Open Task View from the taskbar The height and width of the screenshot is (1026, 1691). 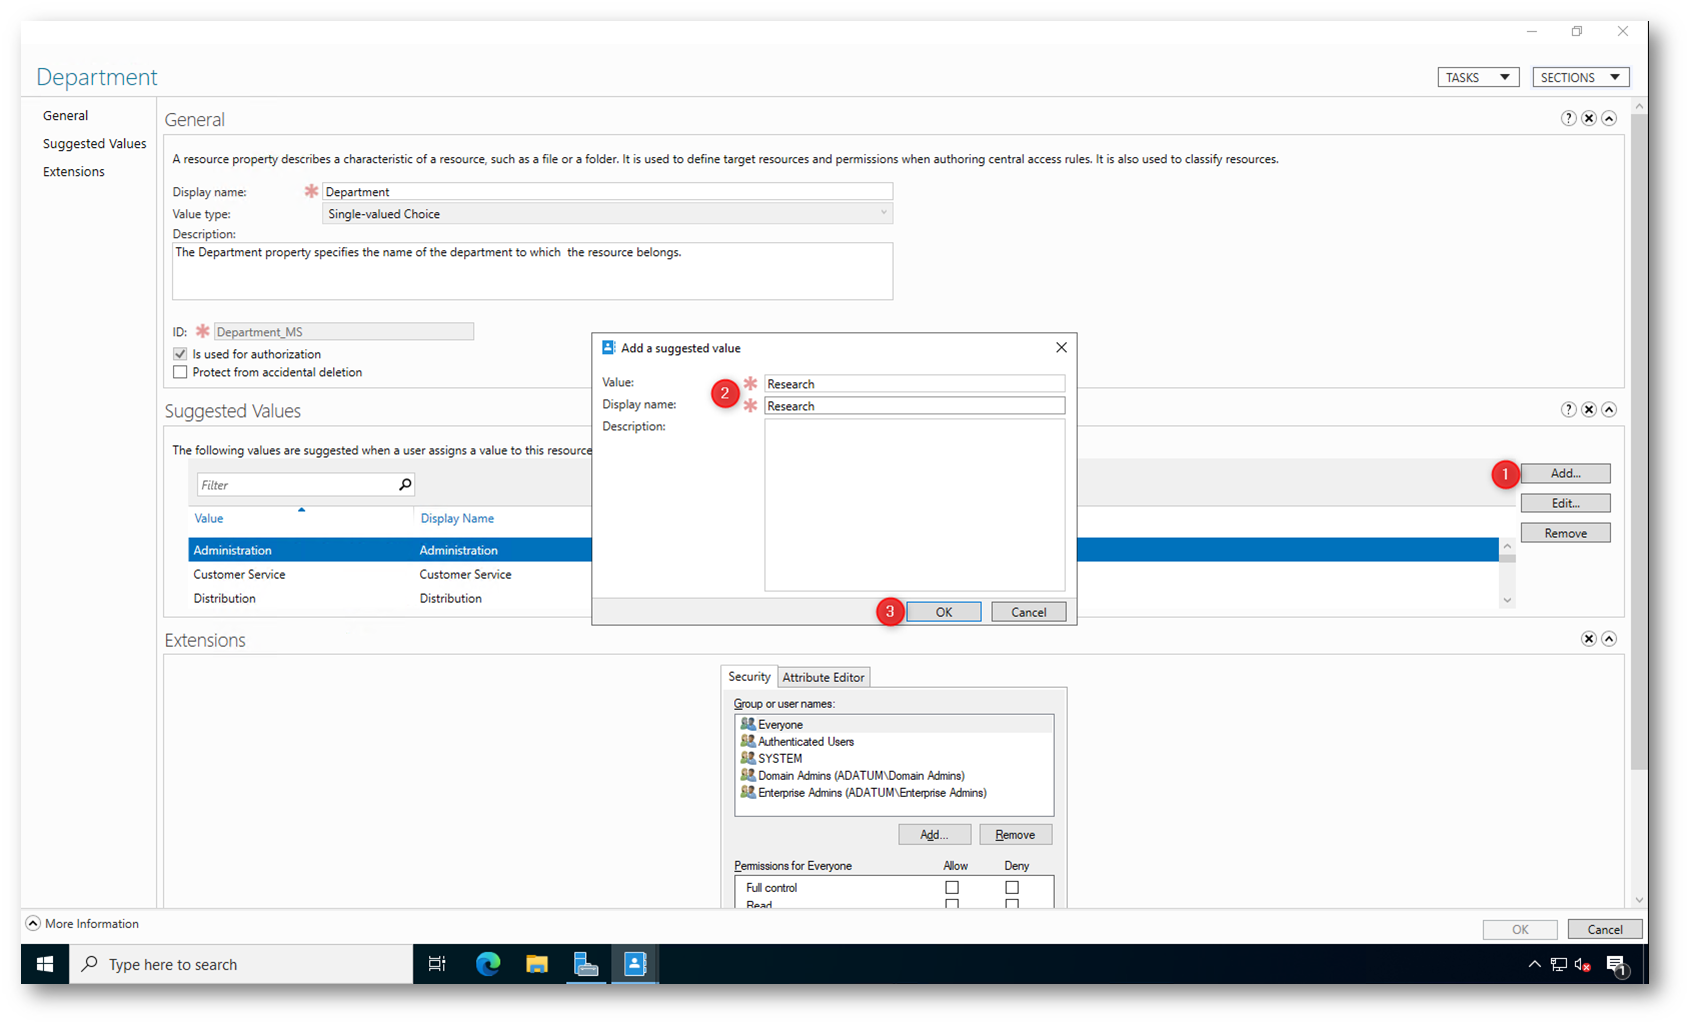point(437,964)
